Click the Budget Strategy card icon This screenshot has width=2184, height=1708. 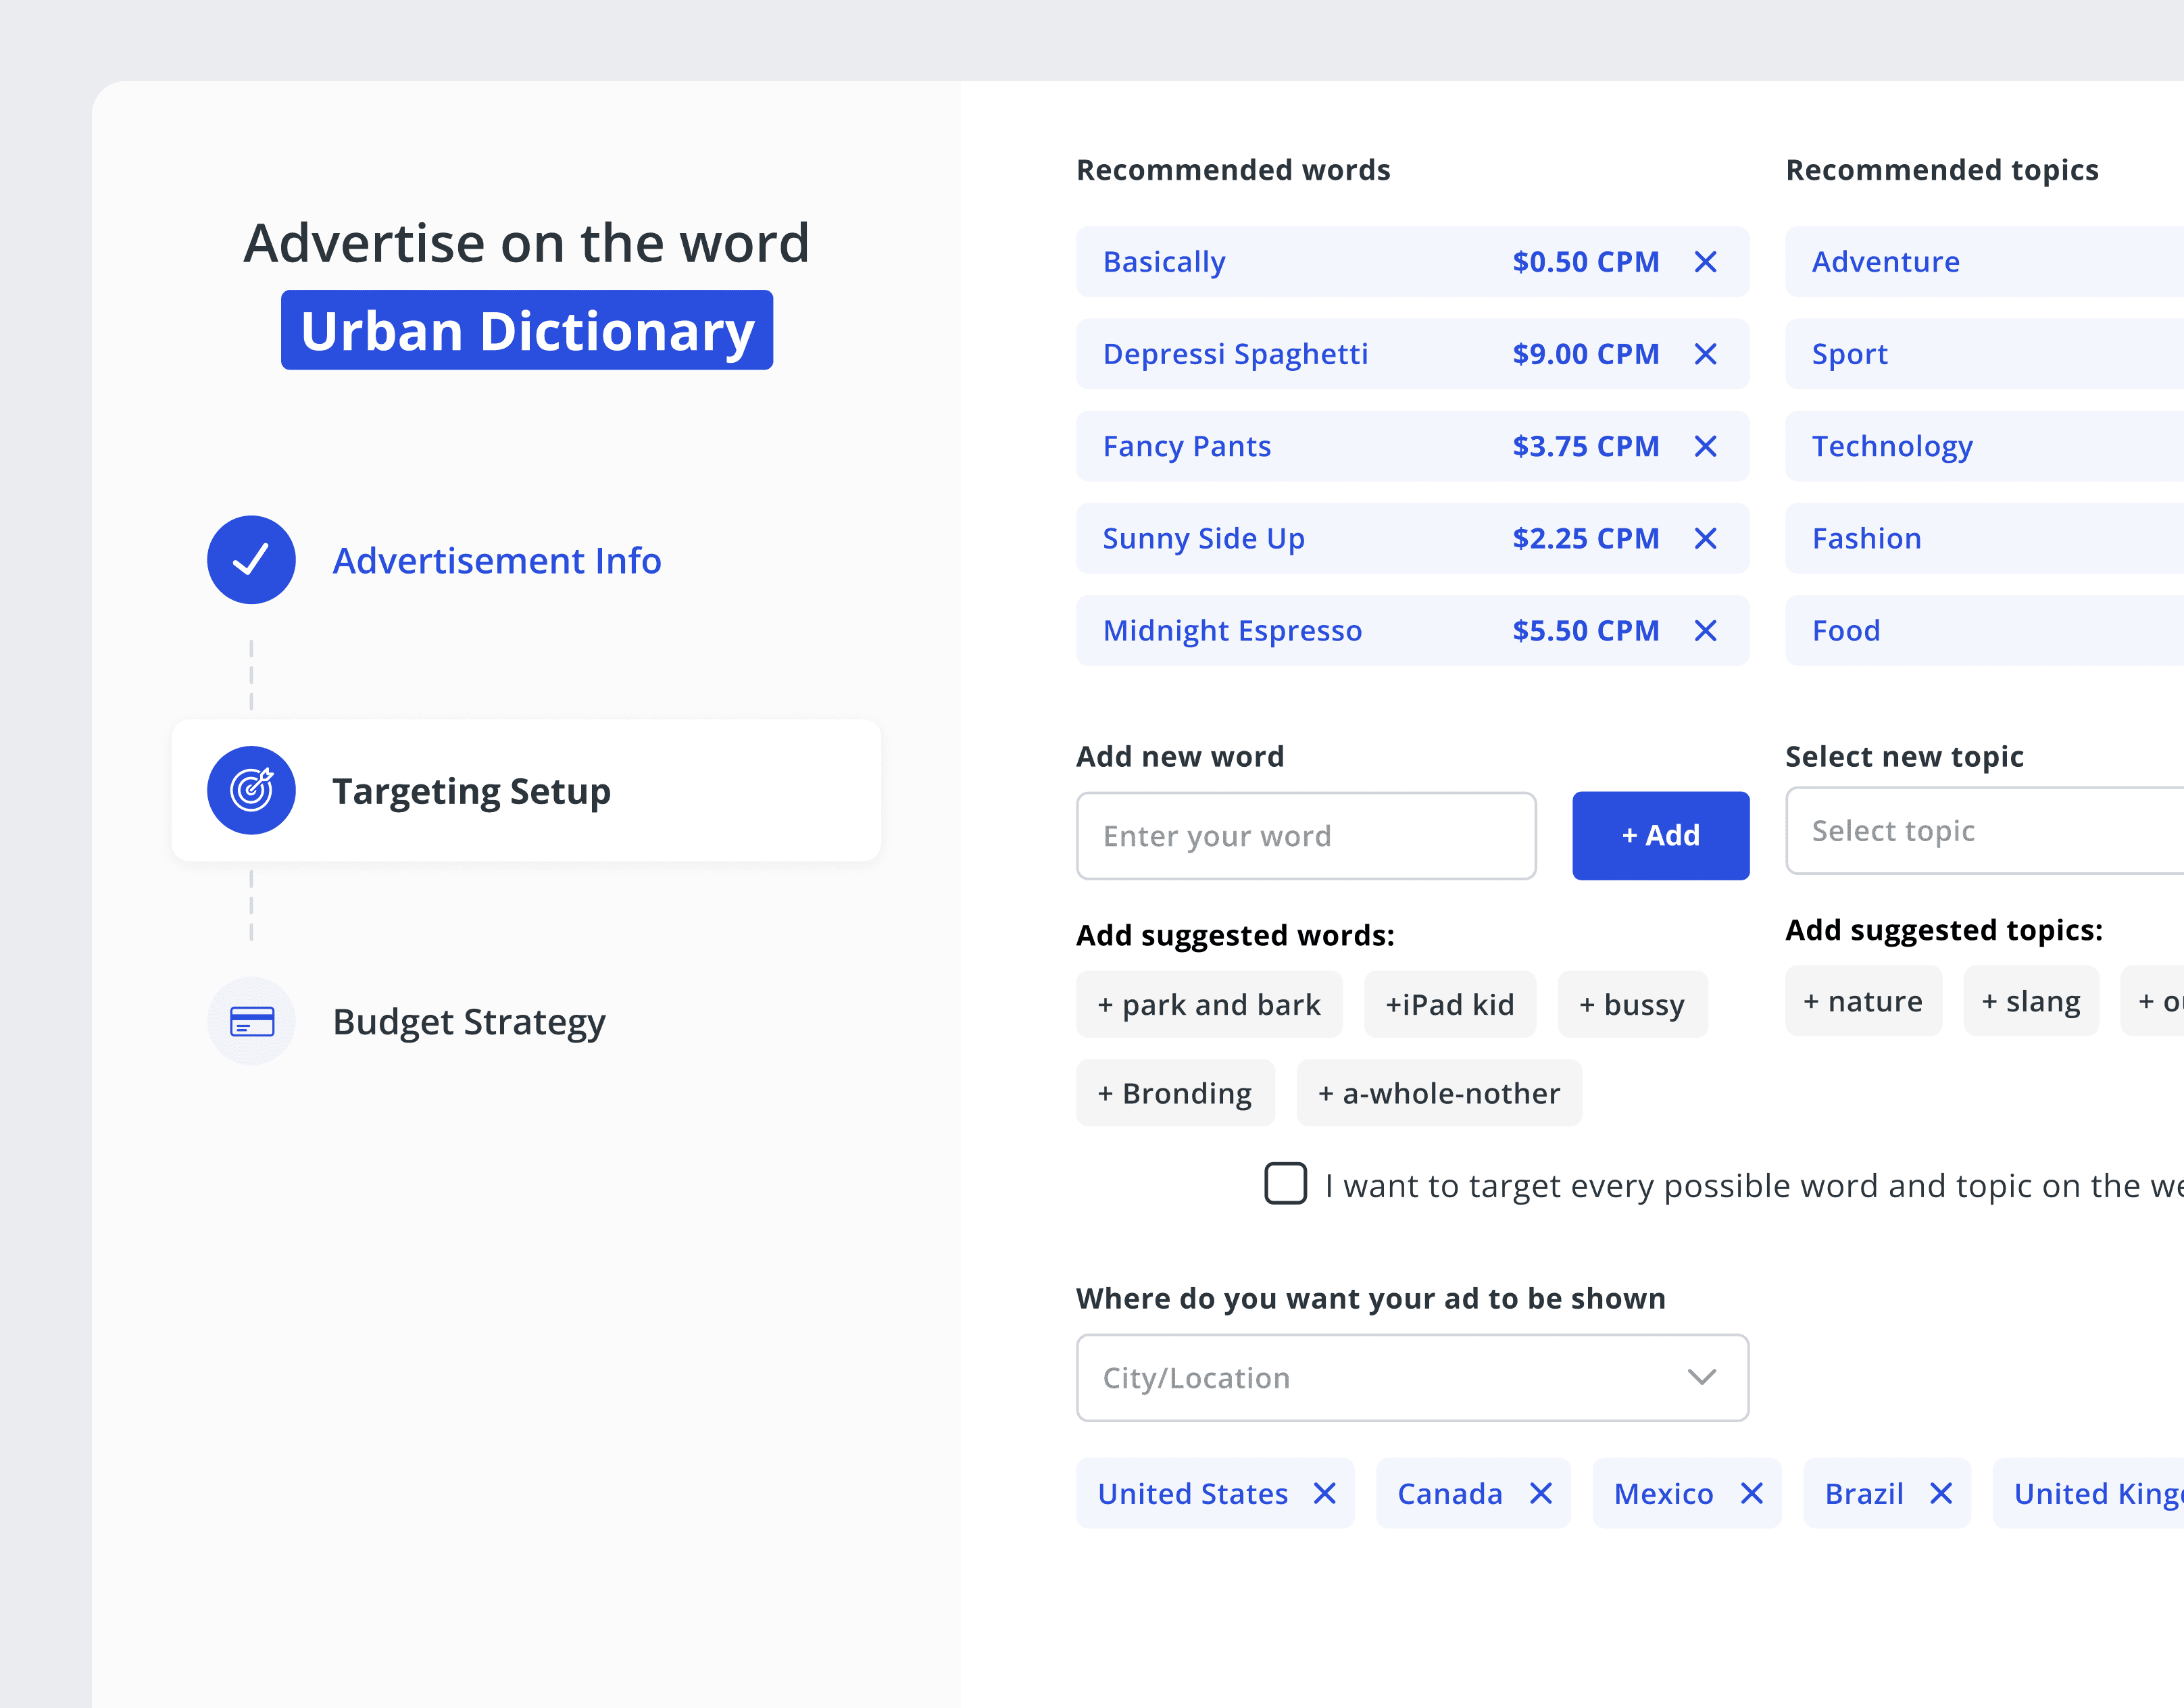251,1021
